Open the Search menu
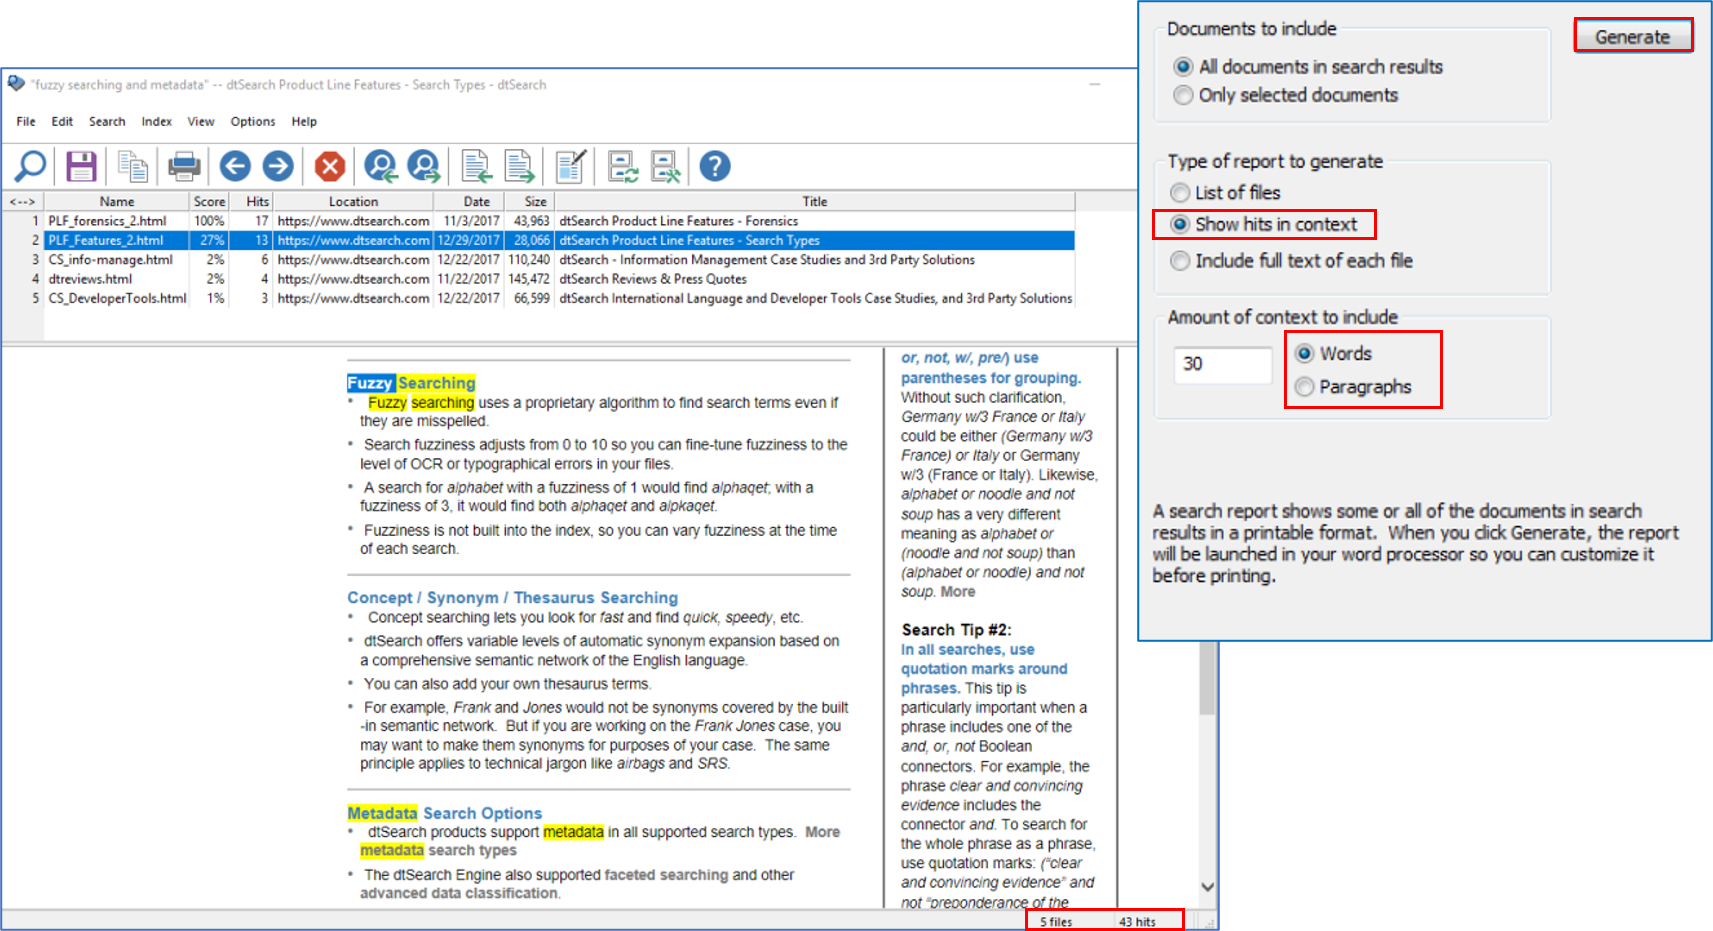This screenshot has width=1713, height=931. 107,121
